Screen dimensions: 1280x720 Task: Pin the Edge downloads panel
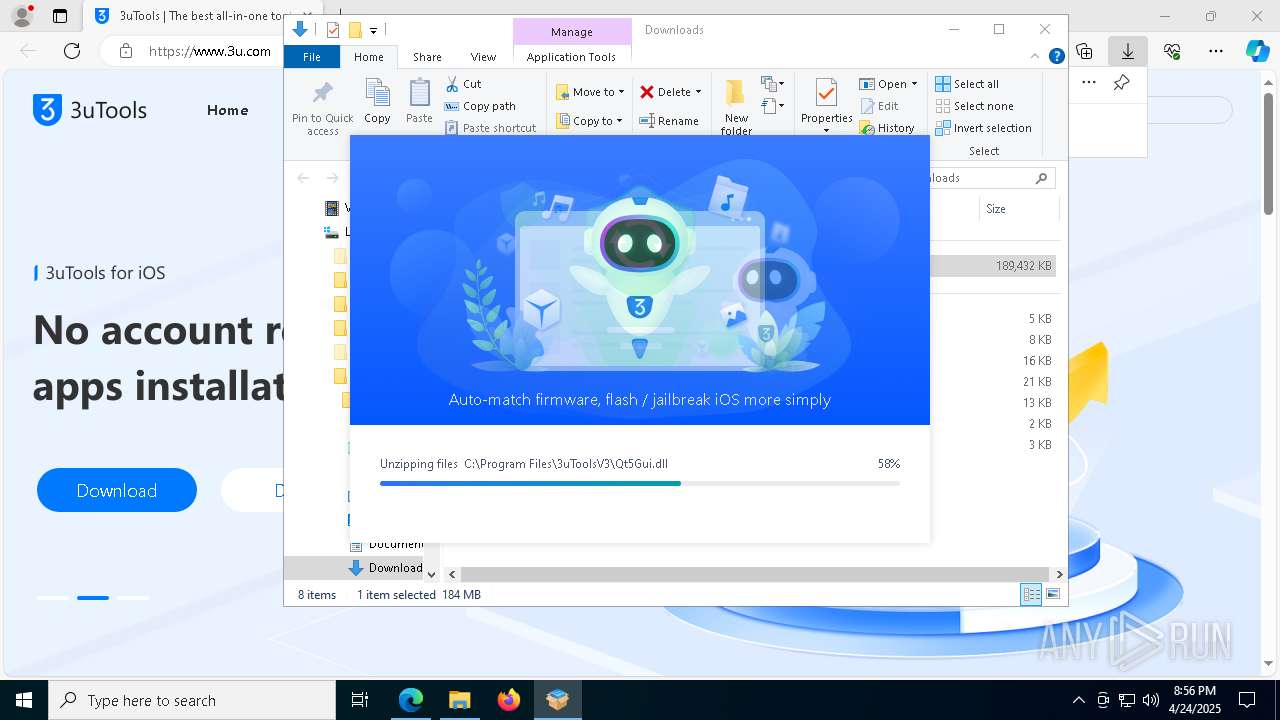tap(1121, 83)
